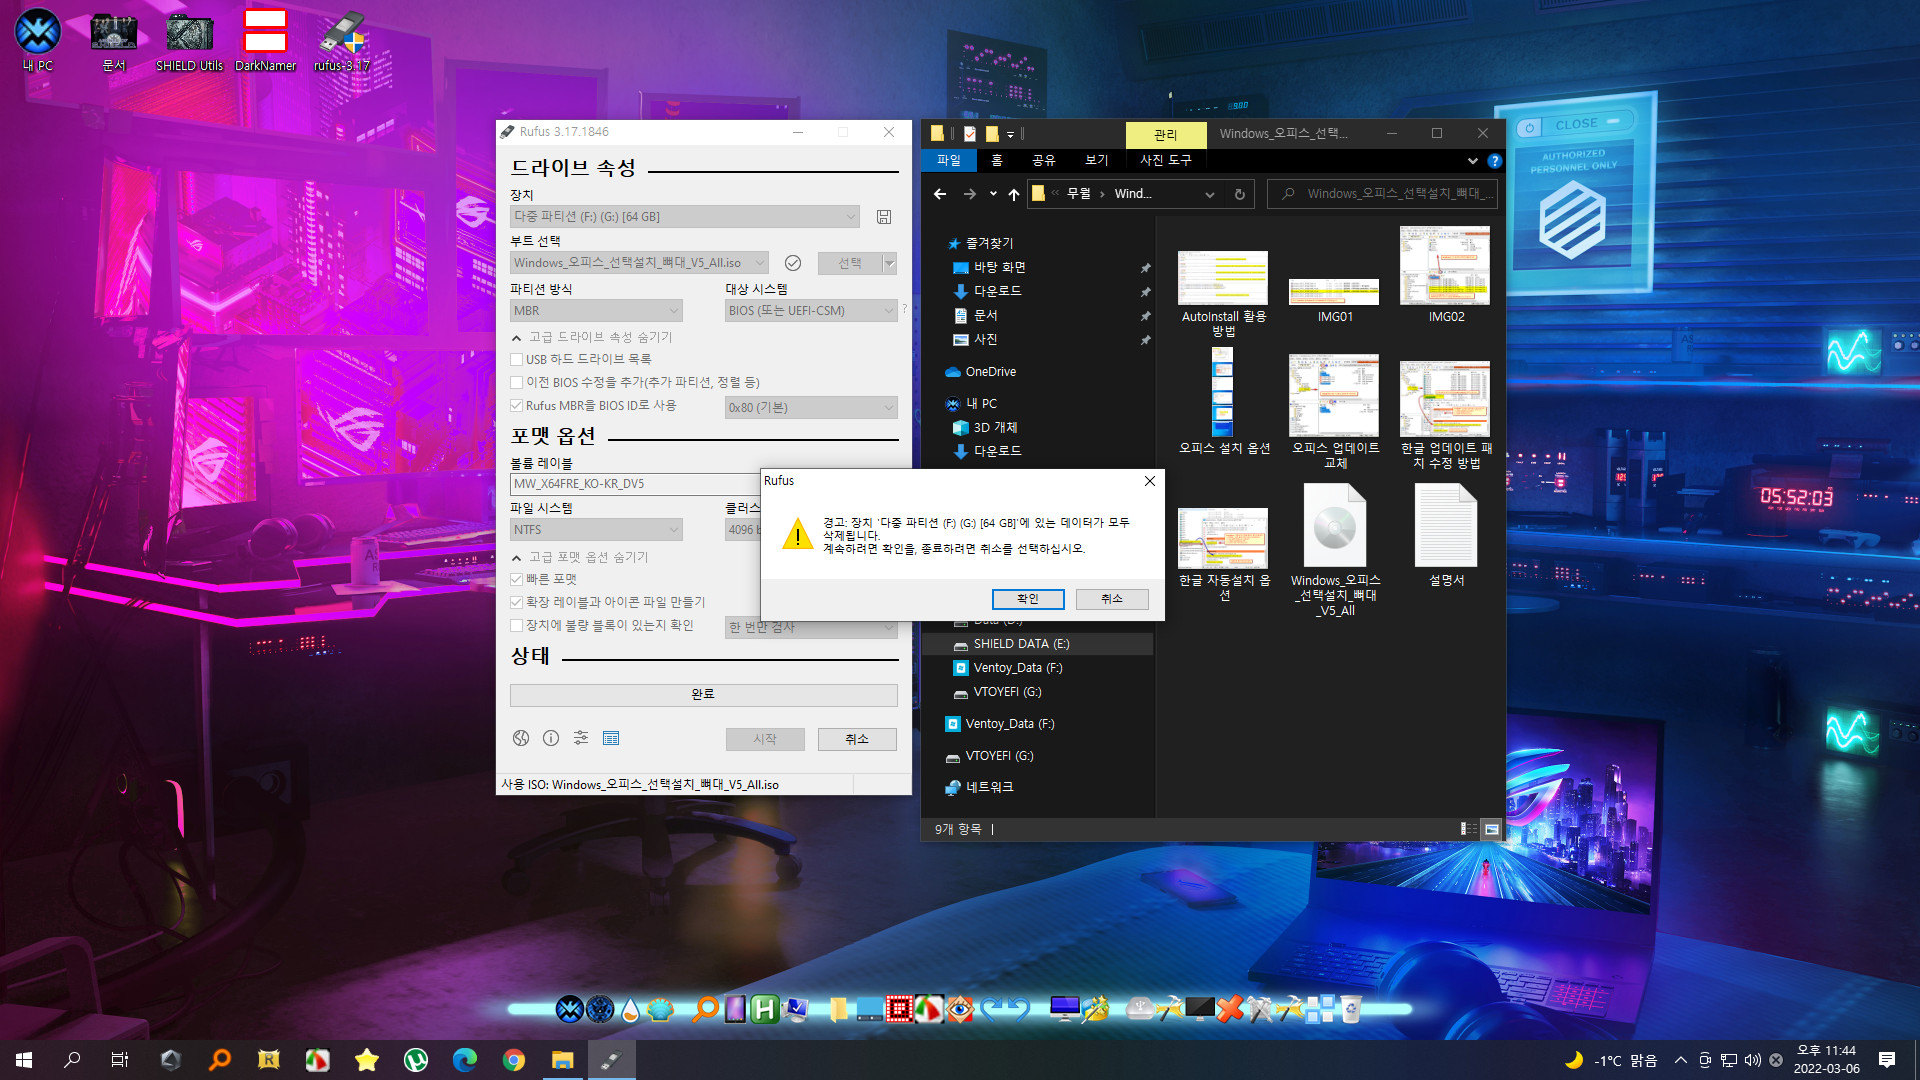Click the Explorer help question icon
The width and height of the screenshot is (1920, 1080).
pyautogui.click(x=1494, y=161)
